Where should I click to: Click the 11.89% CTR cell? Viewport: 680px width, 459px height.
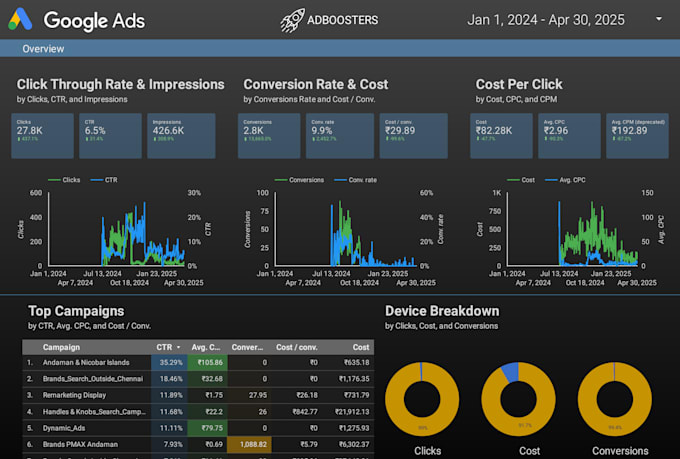169,395
